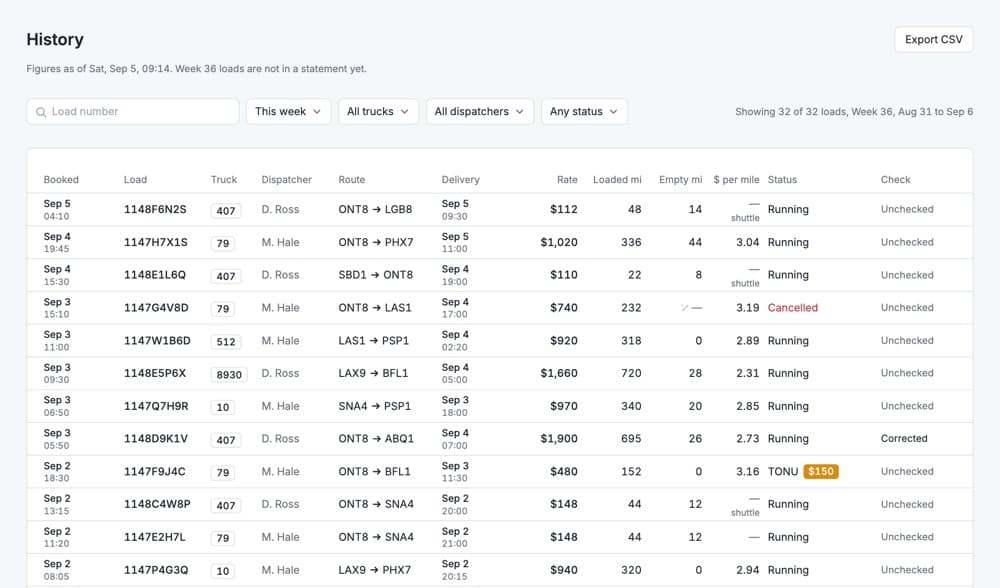The height and width of the screenshot is (588, 1000).
Task: Click route ONT8 → LAS1
Action: [375, 307]
